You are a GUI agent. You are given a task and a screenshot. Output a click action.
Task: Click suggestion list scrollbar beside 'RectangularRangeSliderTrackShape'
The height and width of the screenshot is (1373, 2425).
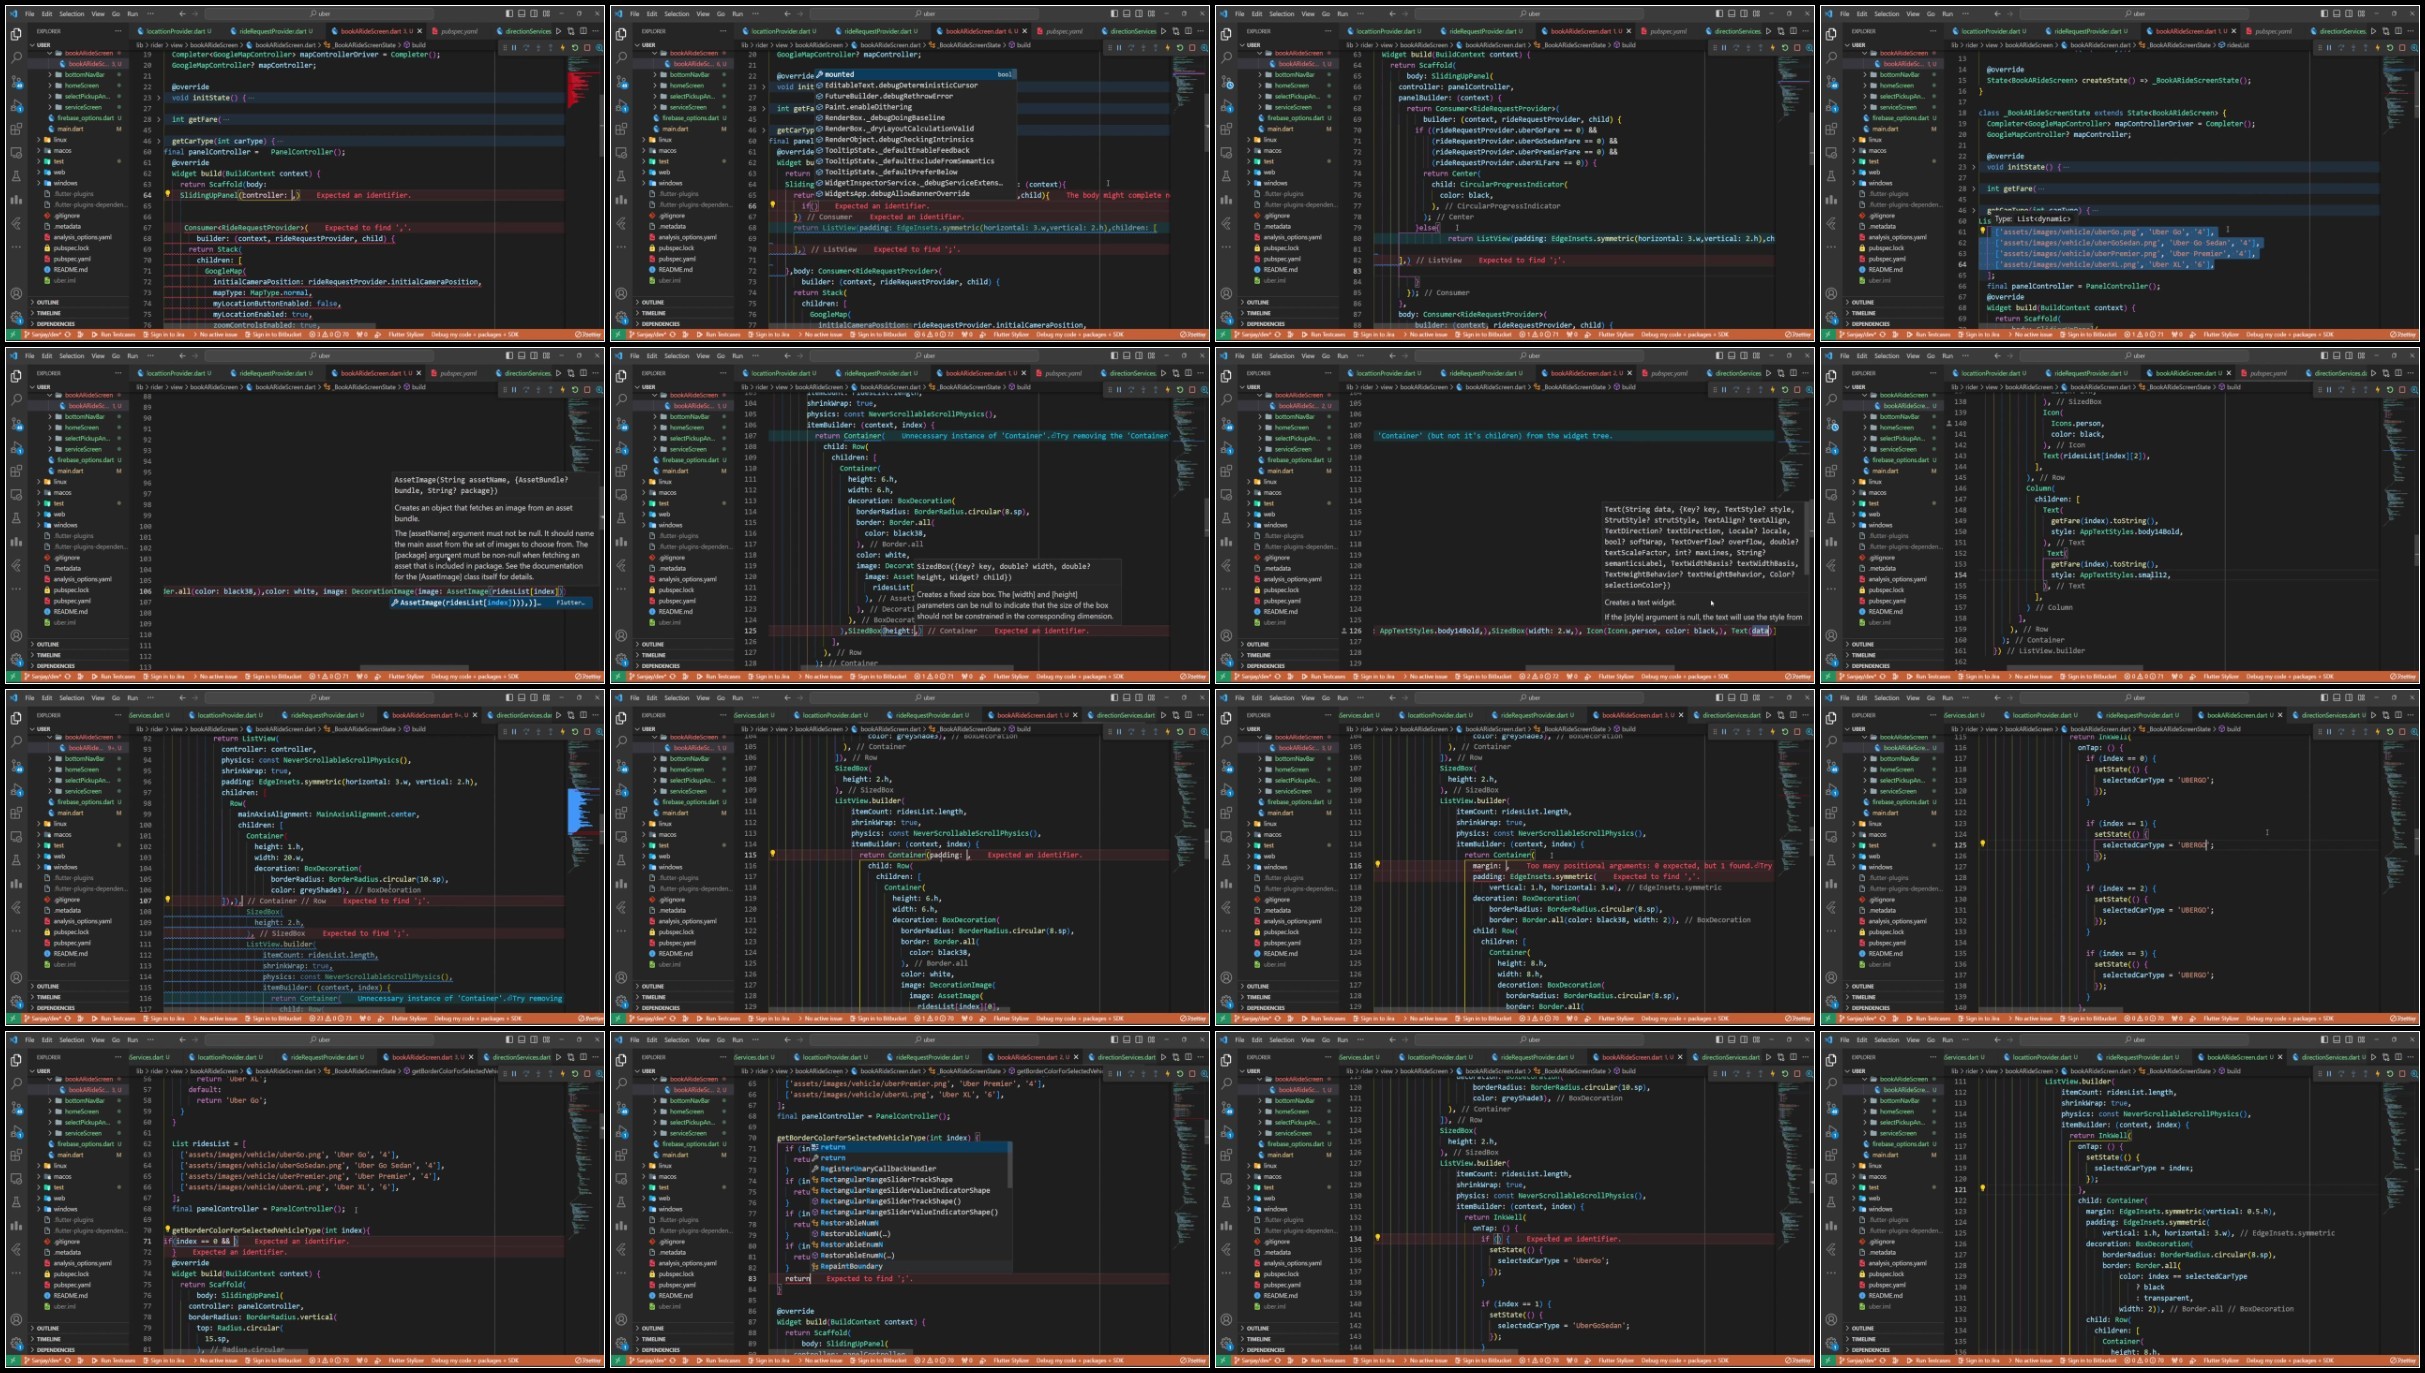[1010, 1165]
